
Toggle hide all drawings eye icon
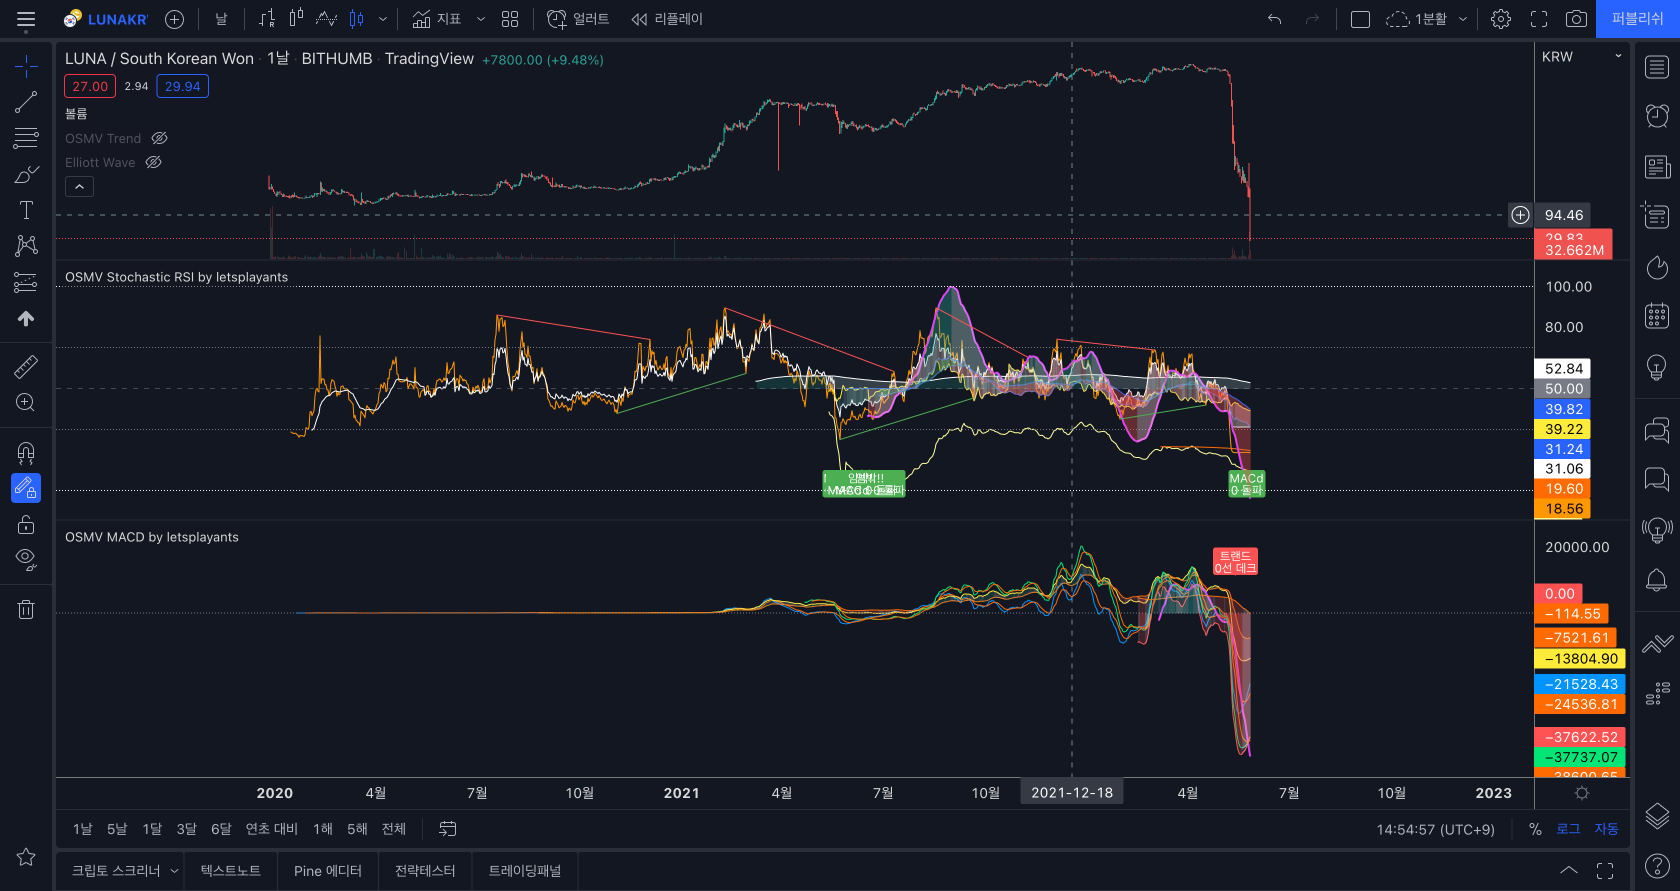[x=26, y=560]
